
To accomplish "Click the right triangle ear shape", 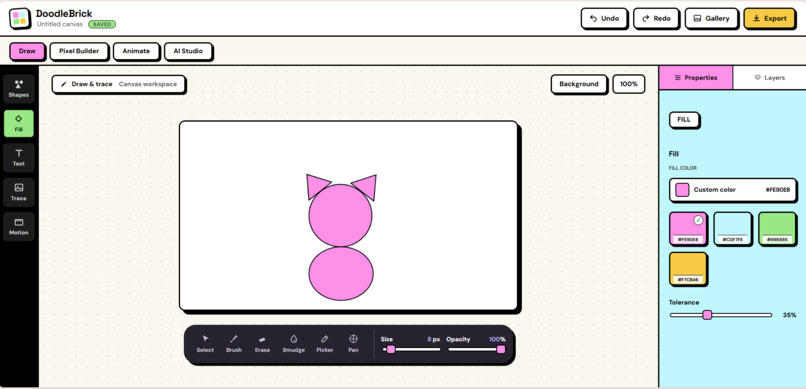I will tap(367, 186).
